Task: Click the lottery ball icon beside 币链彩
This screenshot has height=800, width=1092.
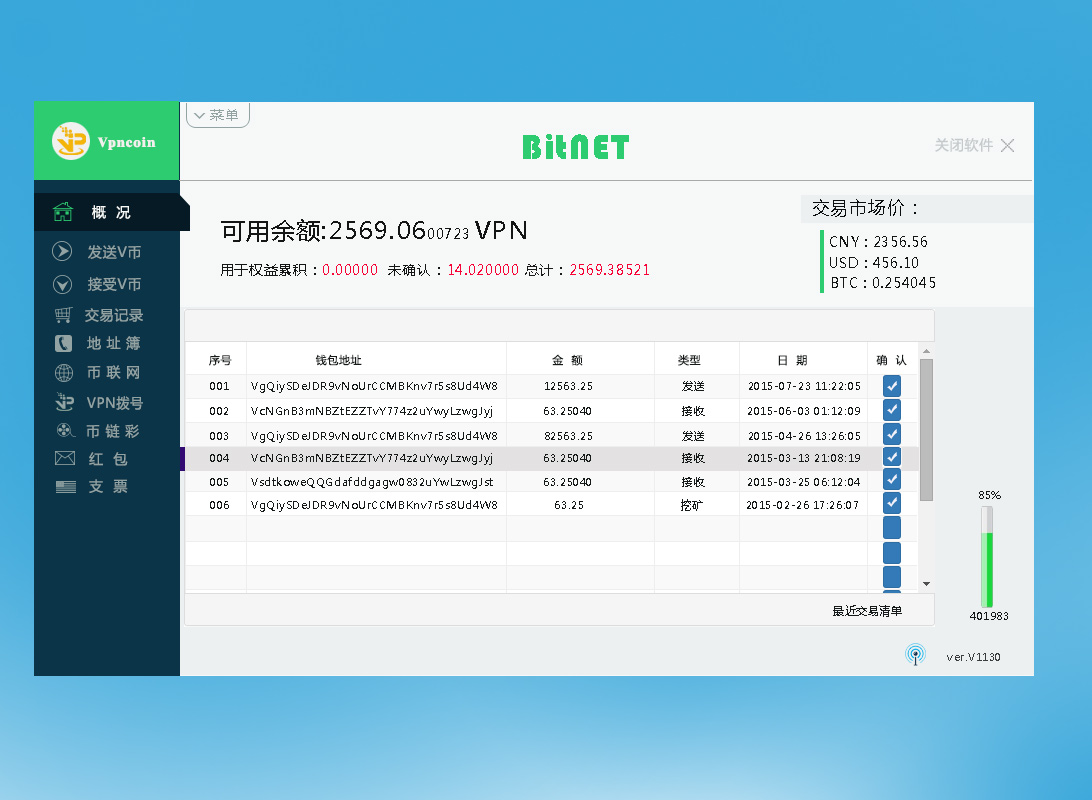Action: tap(65, 430)
